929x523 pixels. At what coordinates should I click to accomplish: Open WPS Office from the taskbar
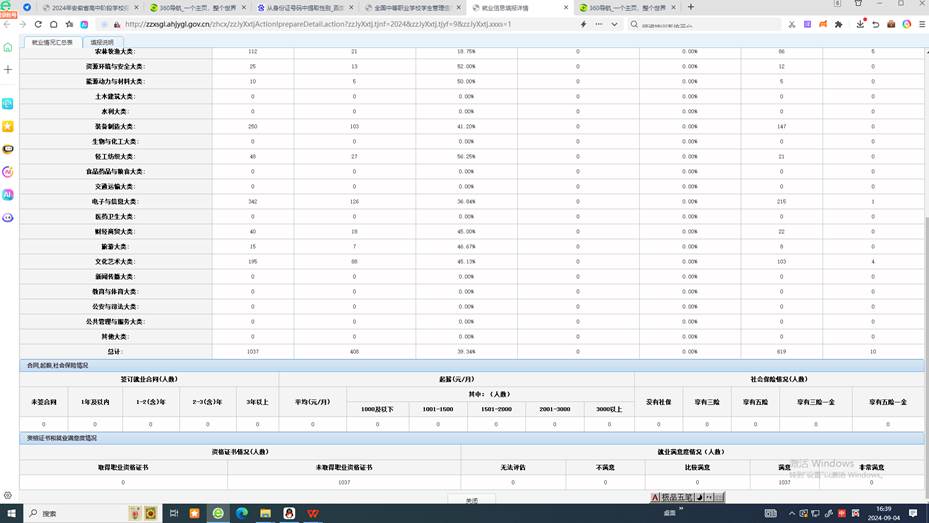pyautogui.click(x=313, y=513)
